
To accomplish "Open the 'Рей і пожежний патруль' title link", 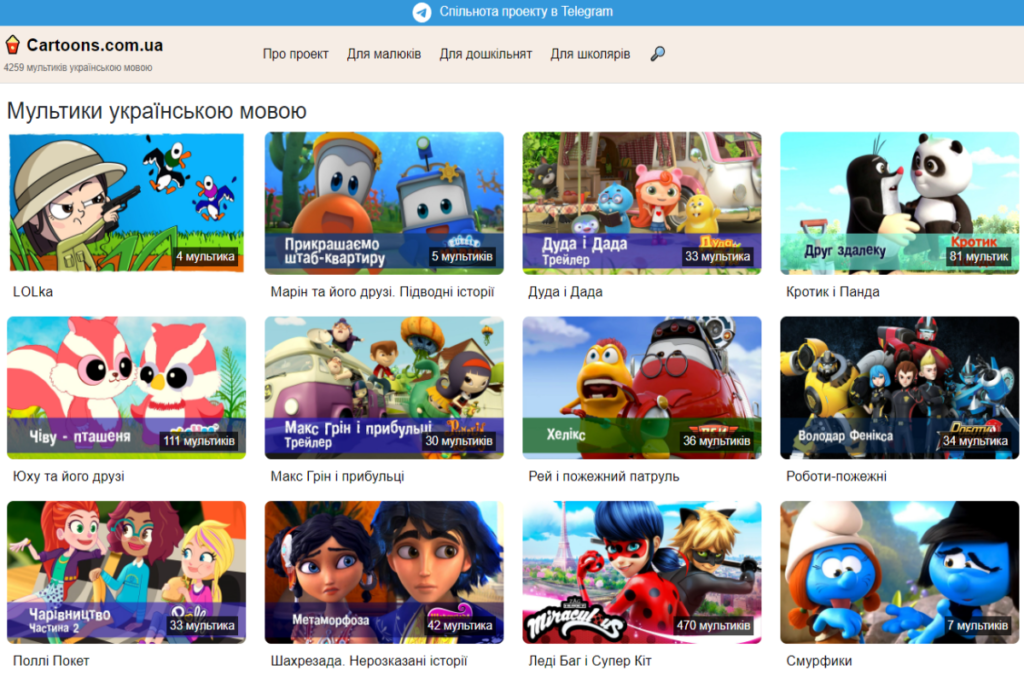I will click(x=603, y=476).
